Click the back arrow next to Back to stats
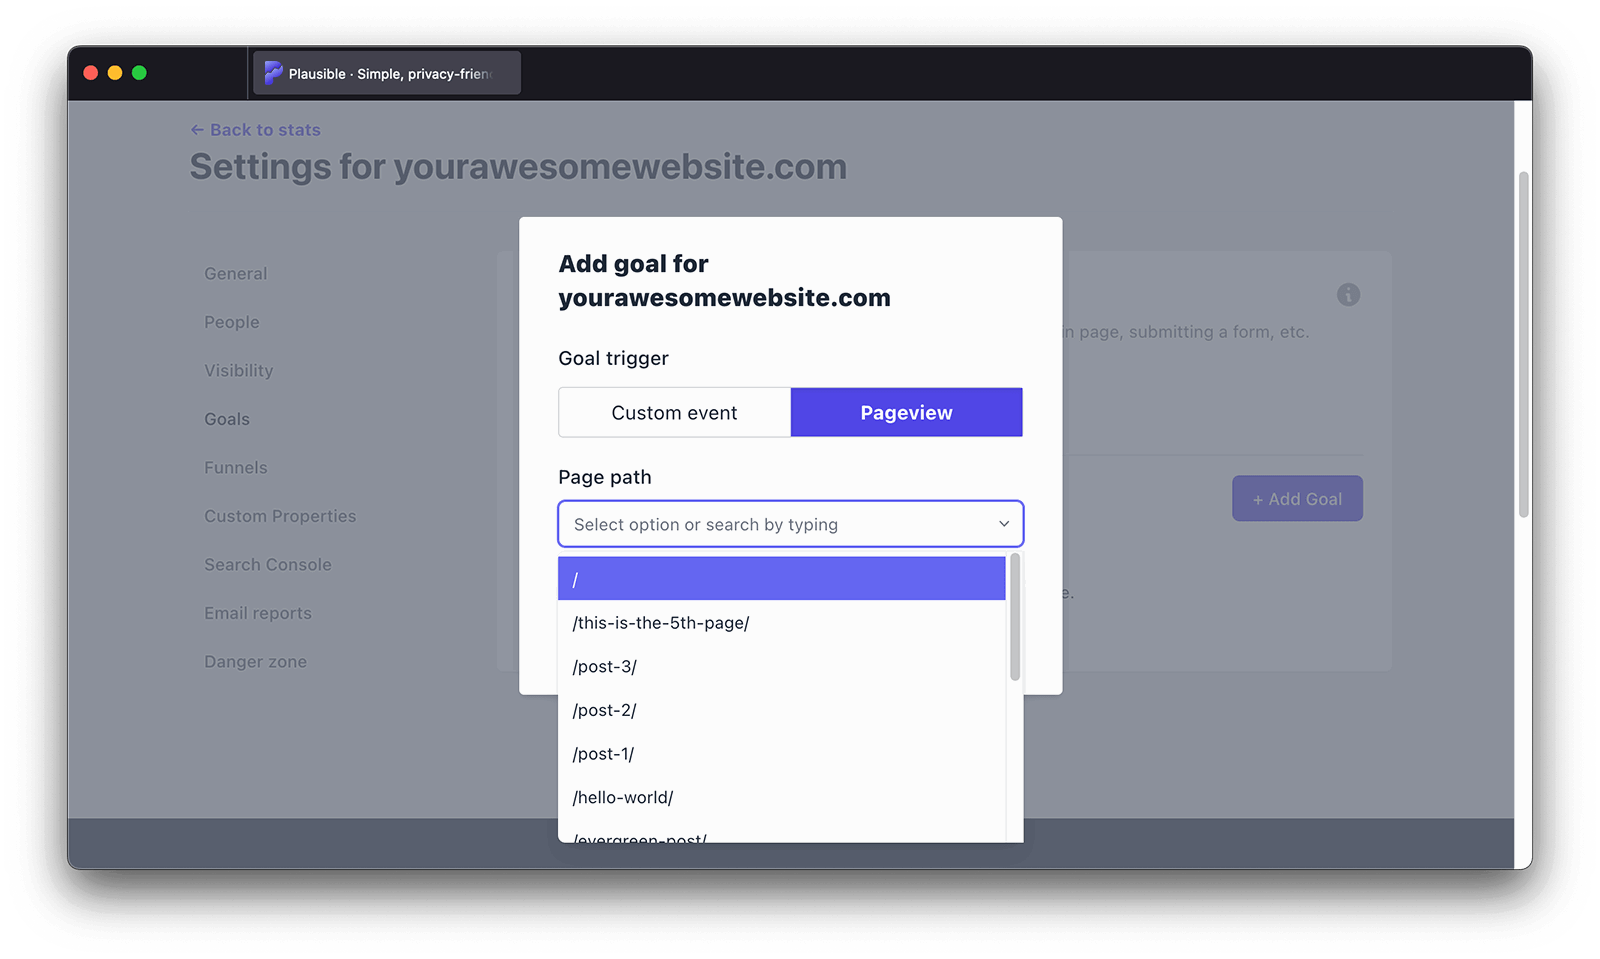This screenshot has width=1600, height=959. (x=196, y=129)
